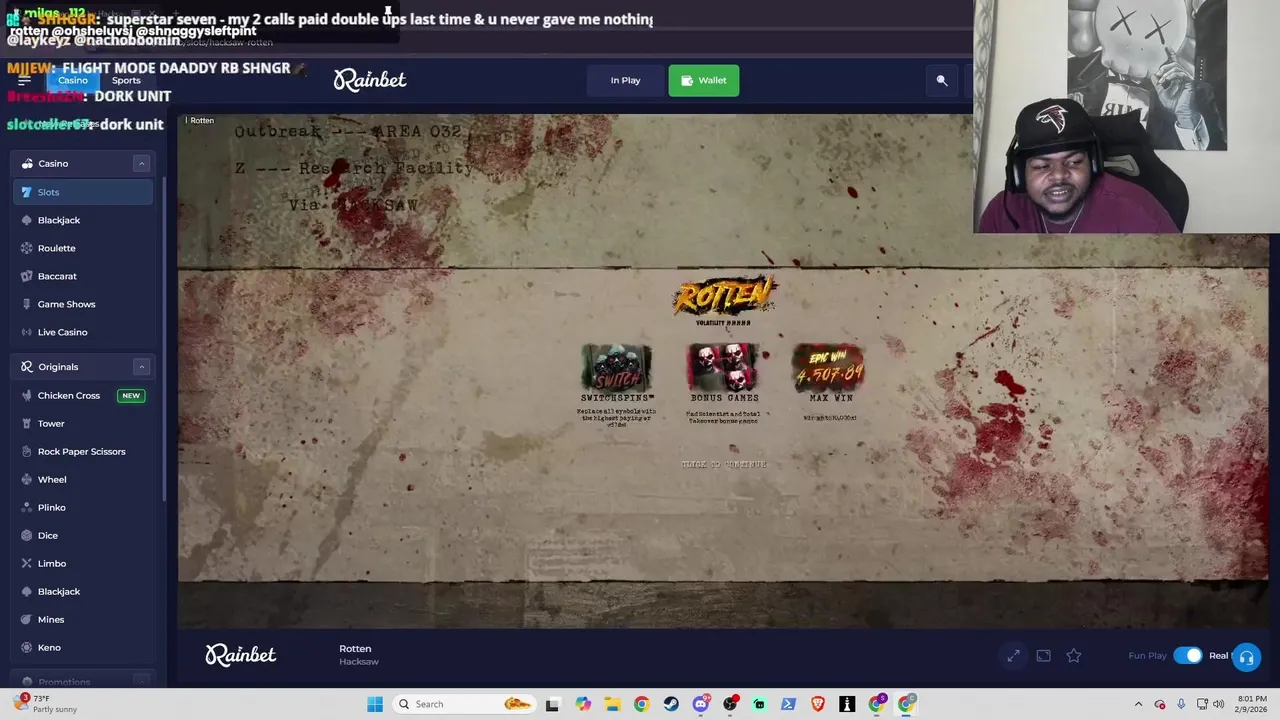Click Click to Continue in the game
The image size is (1280, 720).
pos(724,464)
